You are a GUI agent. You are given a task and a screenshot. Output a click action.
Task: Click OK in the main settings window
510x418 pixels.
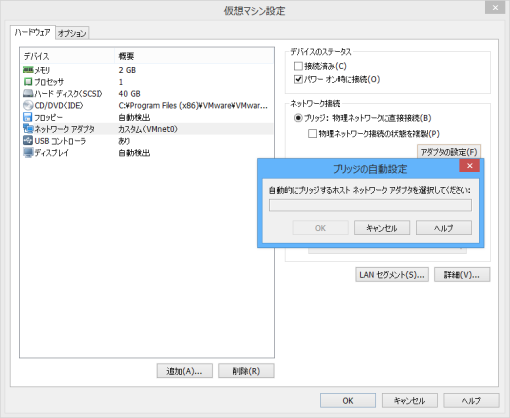348,400
